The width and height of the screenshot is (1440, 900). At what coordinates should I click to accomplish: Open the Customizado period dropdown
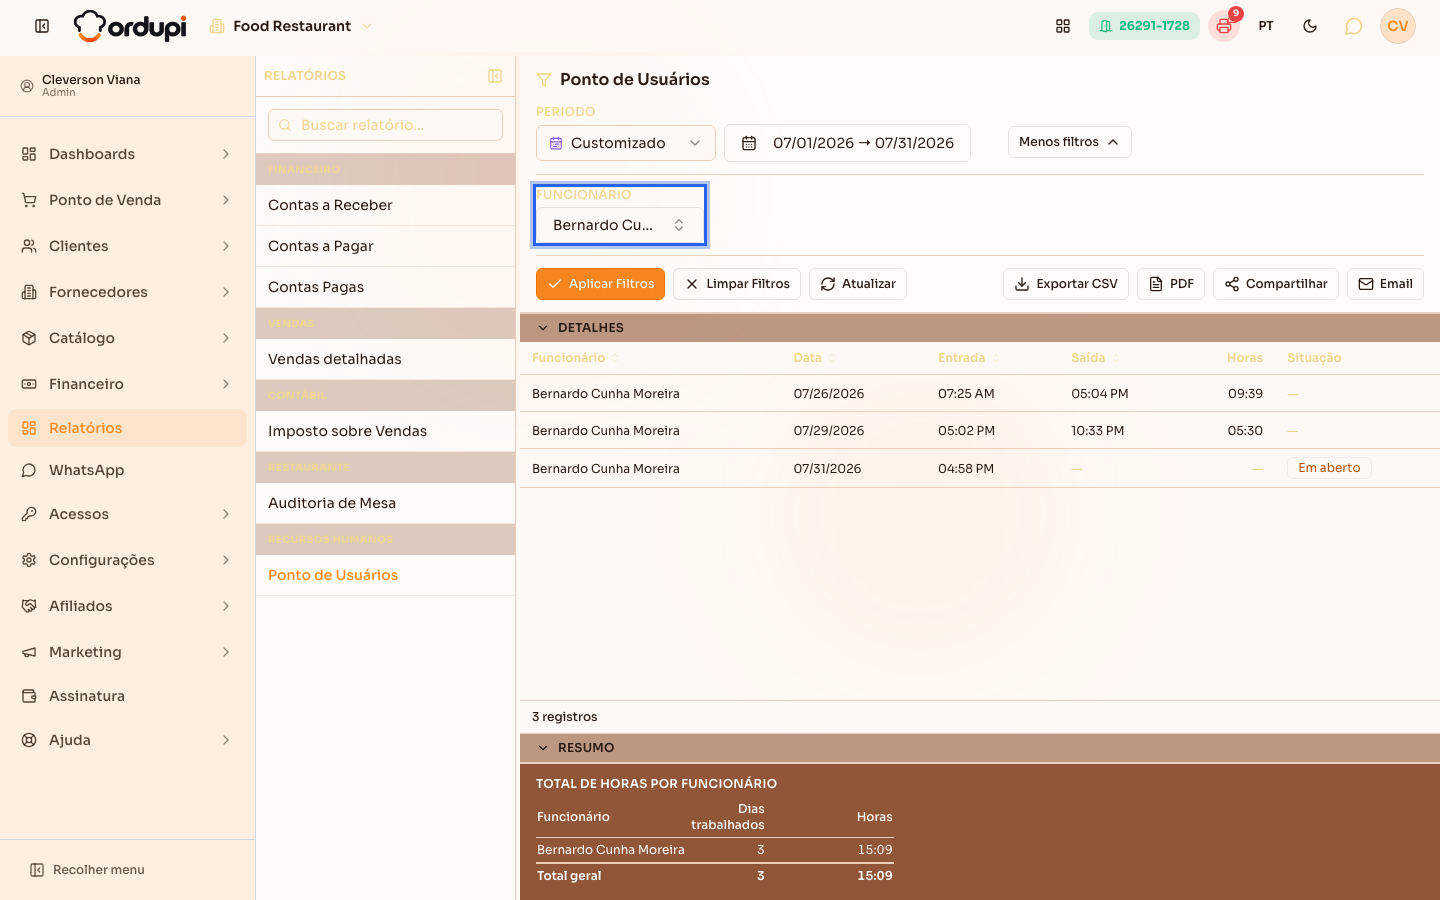coord(626,143)
